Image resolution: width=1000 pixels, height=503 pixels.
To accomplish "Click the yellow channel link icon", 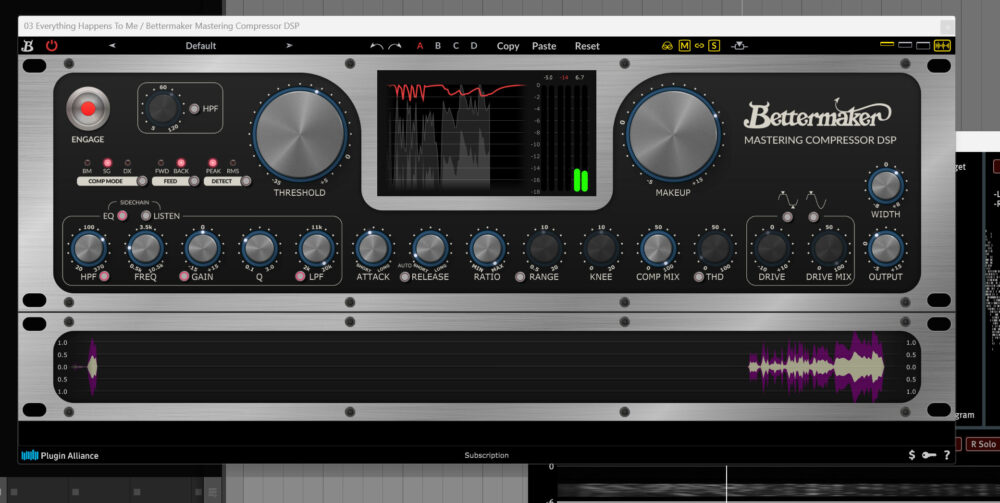I will pos(699,46).
